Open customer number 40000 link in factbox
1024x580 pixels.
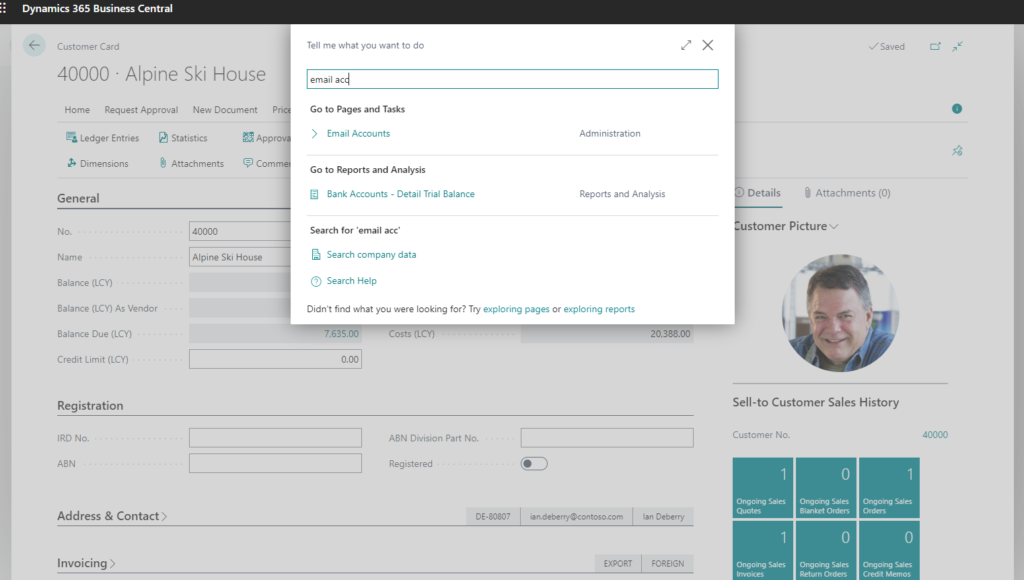point(935,435)
